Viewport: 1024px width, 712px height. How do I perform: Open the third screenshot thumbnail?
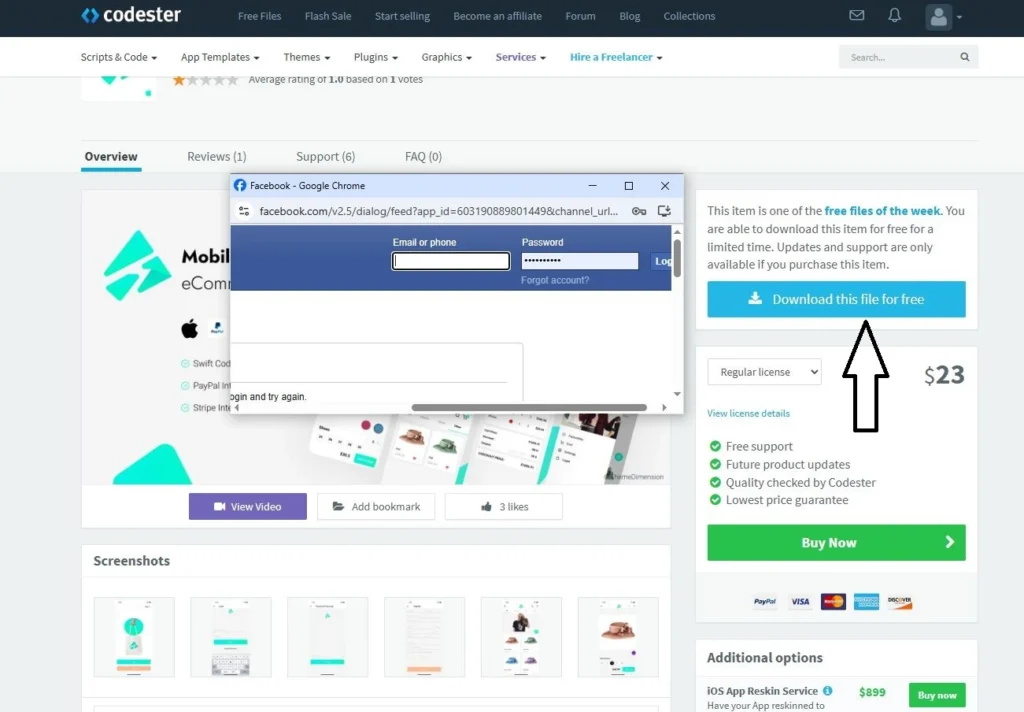click(327, 637)
